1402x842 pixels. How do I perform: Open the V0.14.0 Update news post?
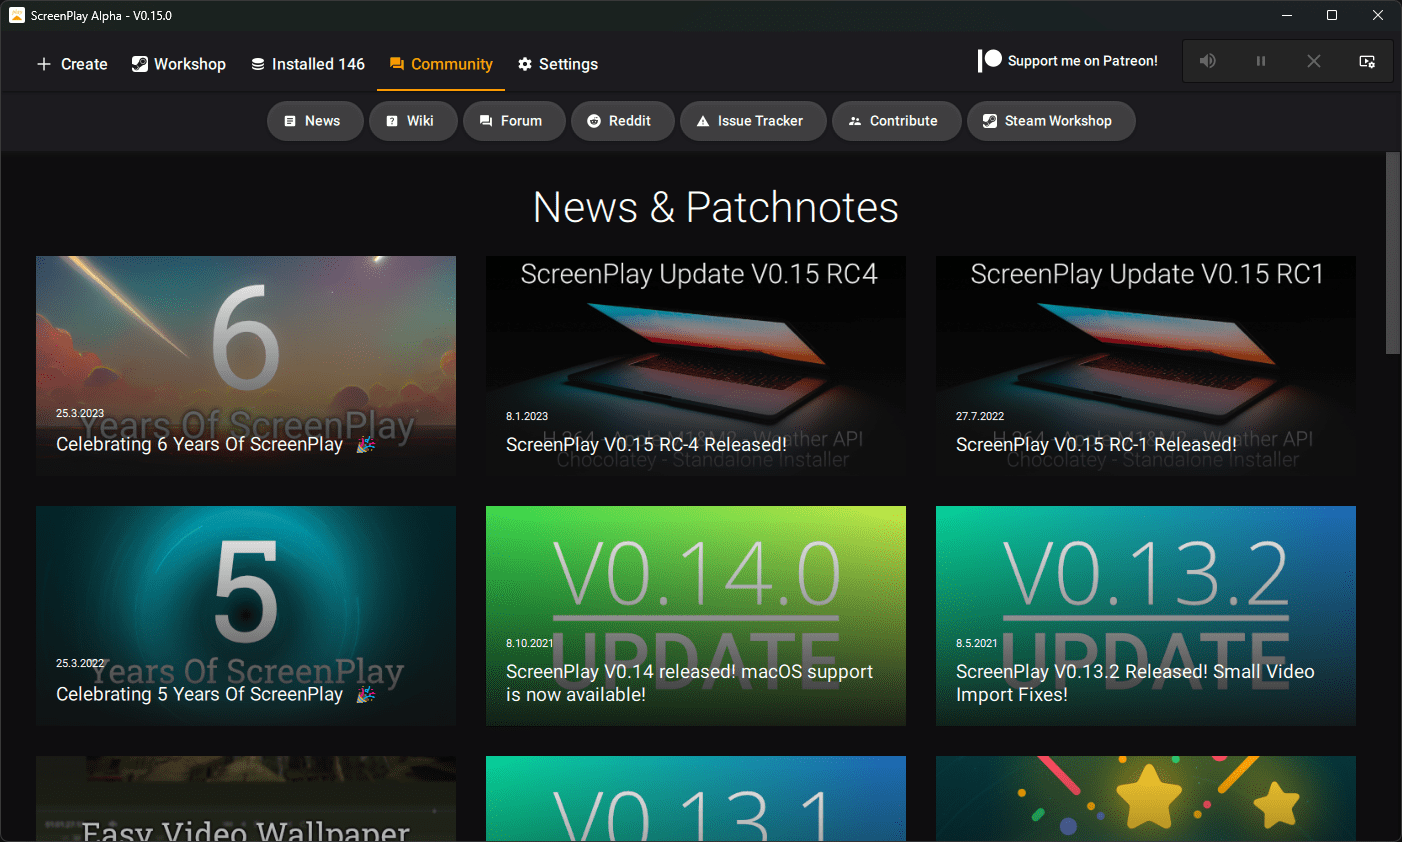695,615
